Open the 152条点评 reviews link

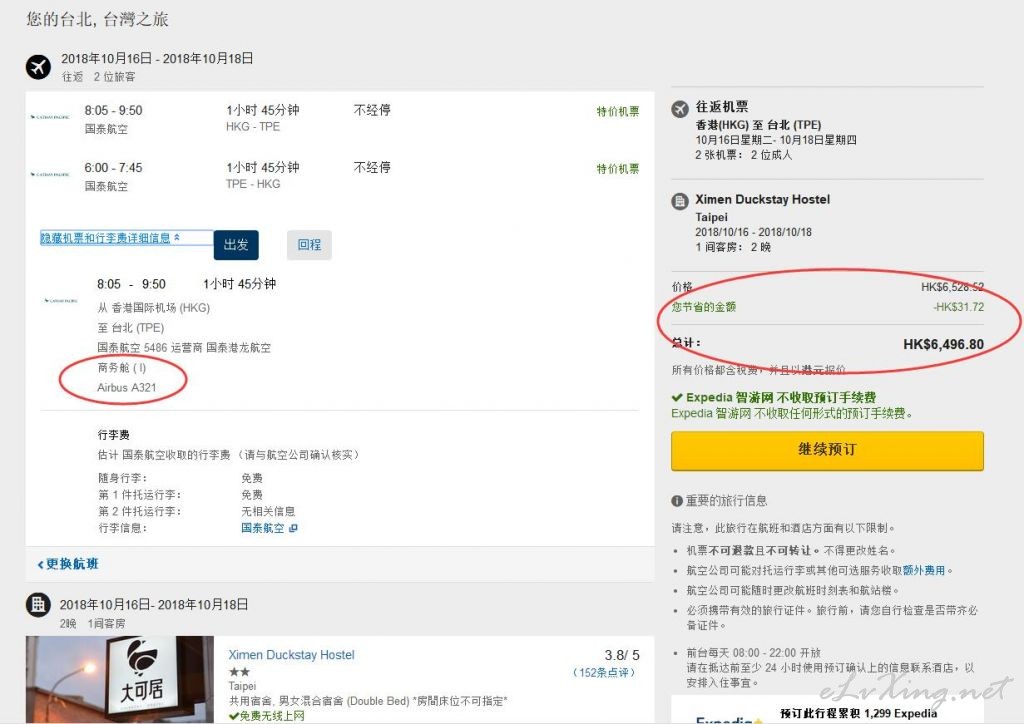click(x=604, y=672)
